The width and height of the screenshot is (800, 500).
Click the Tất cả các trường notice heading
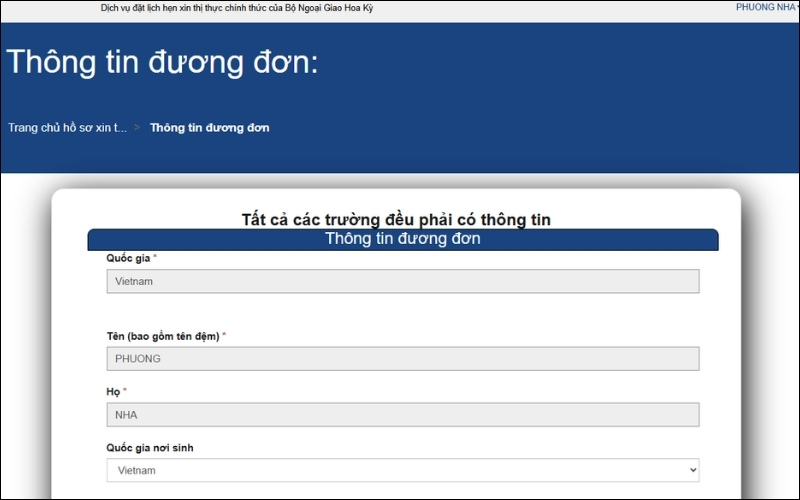click(x=396, y=219)
